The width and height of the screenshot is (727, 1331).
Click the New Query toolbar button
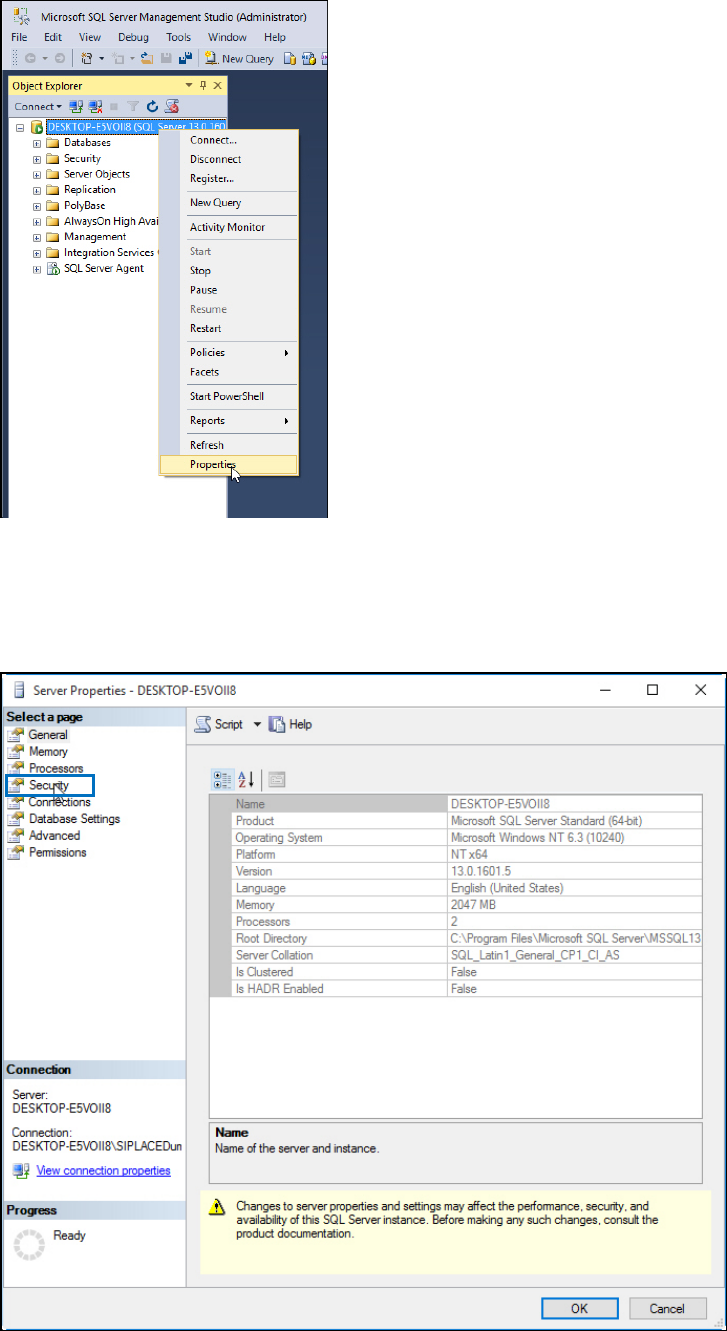pyautogui.click(x=241, y=59)
